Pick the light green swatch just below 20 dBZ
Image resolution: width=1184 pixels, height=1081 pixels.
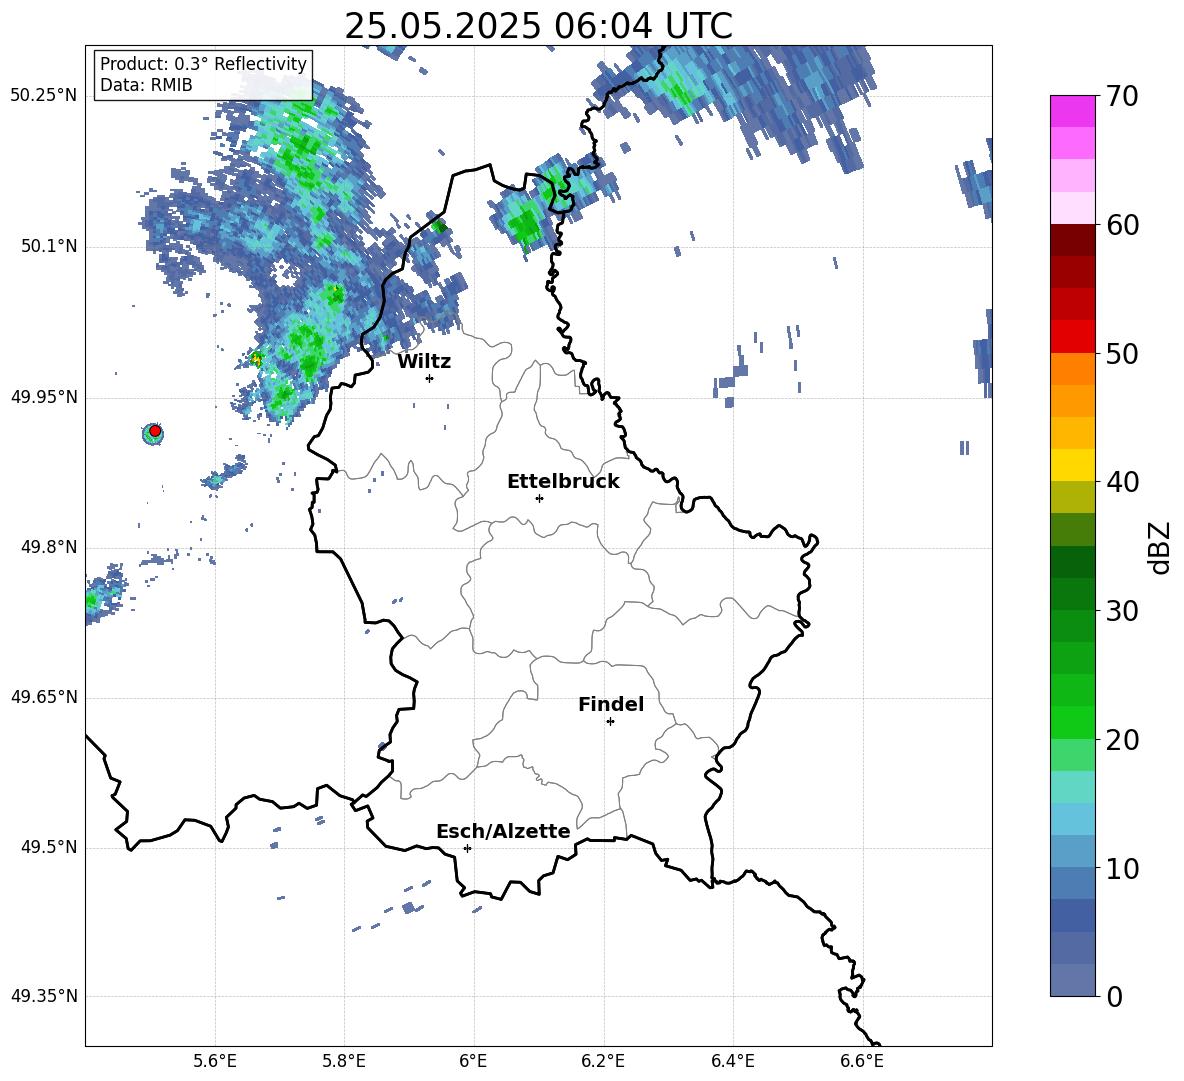click(x=1072, y=754)
